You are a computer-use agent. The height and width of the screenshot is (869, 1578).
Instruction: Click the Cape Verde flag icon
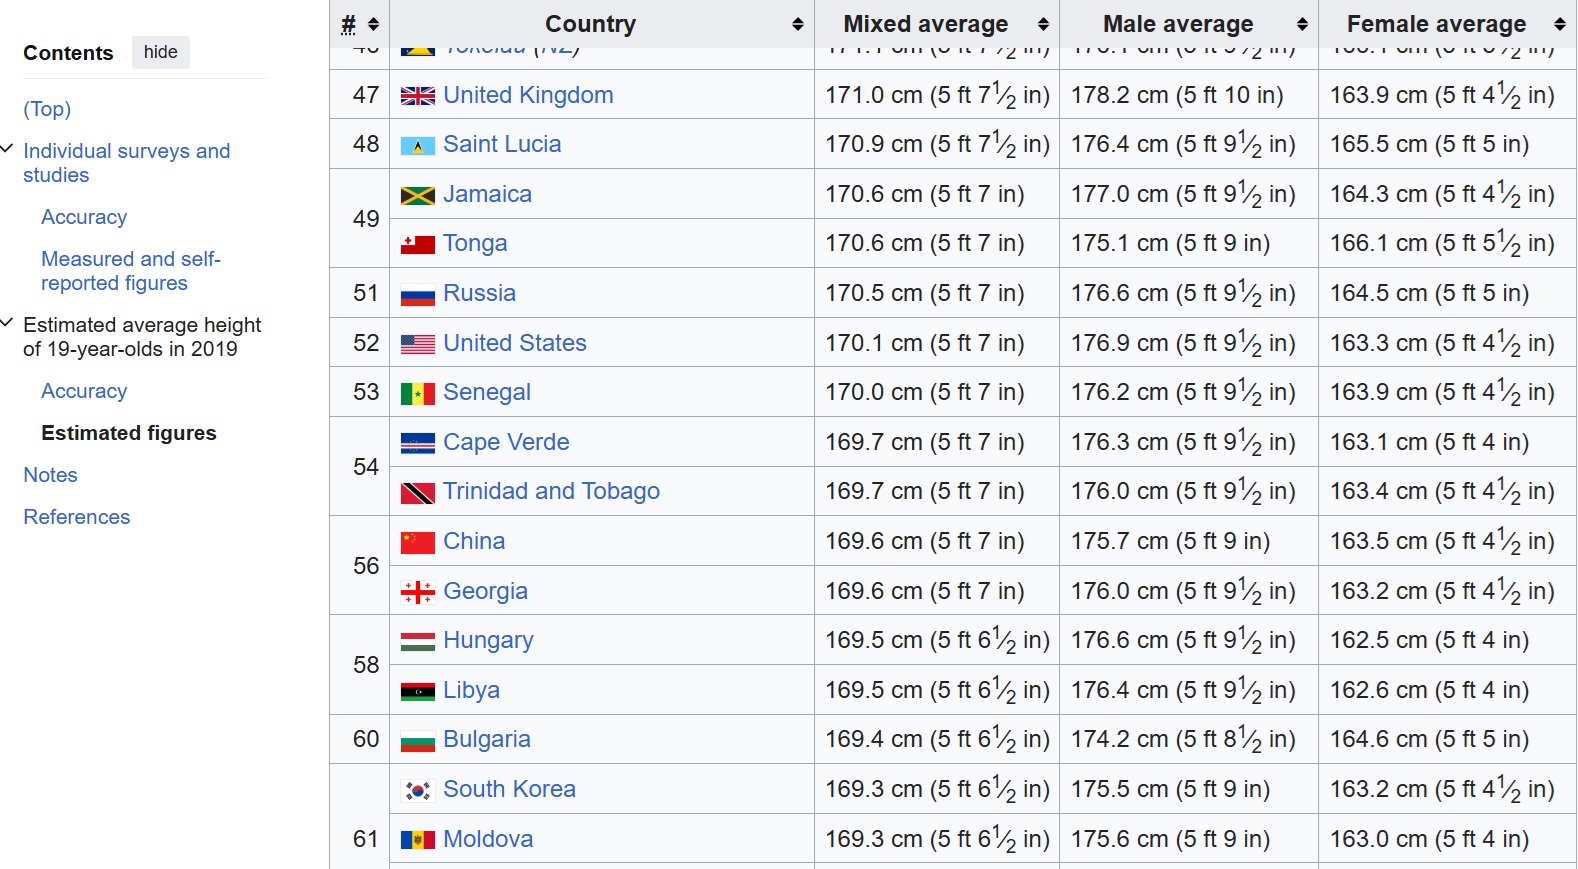click(417, 443)
